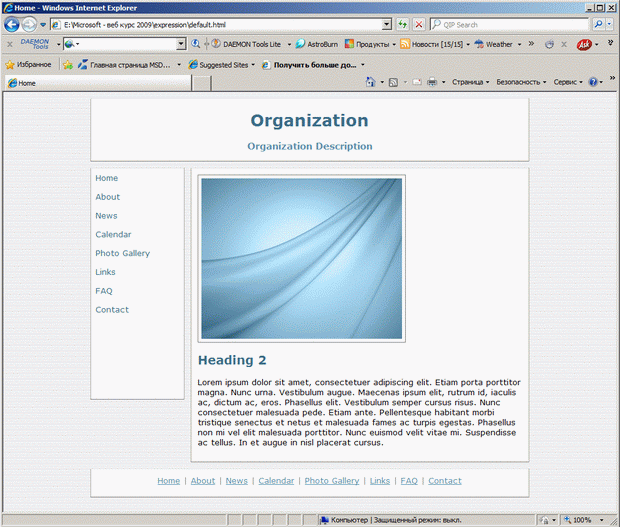Viewport: 620px width, 527px height.
Task: Click the Photo Gallery sidebar link
Action: click(122, 253)
